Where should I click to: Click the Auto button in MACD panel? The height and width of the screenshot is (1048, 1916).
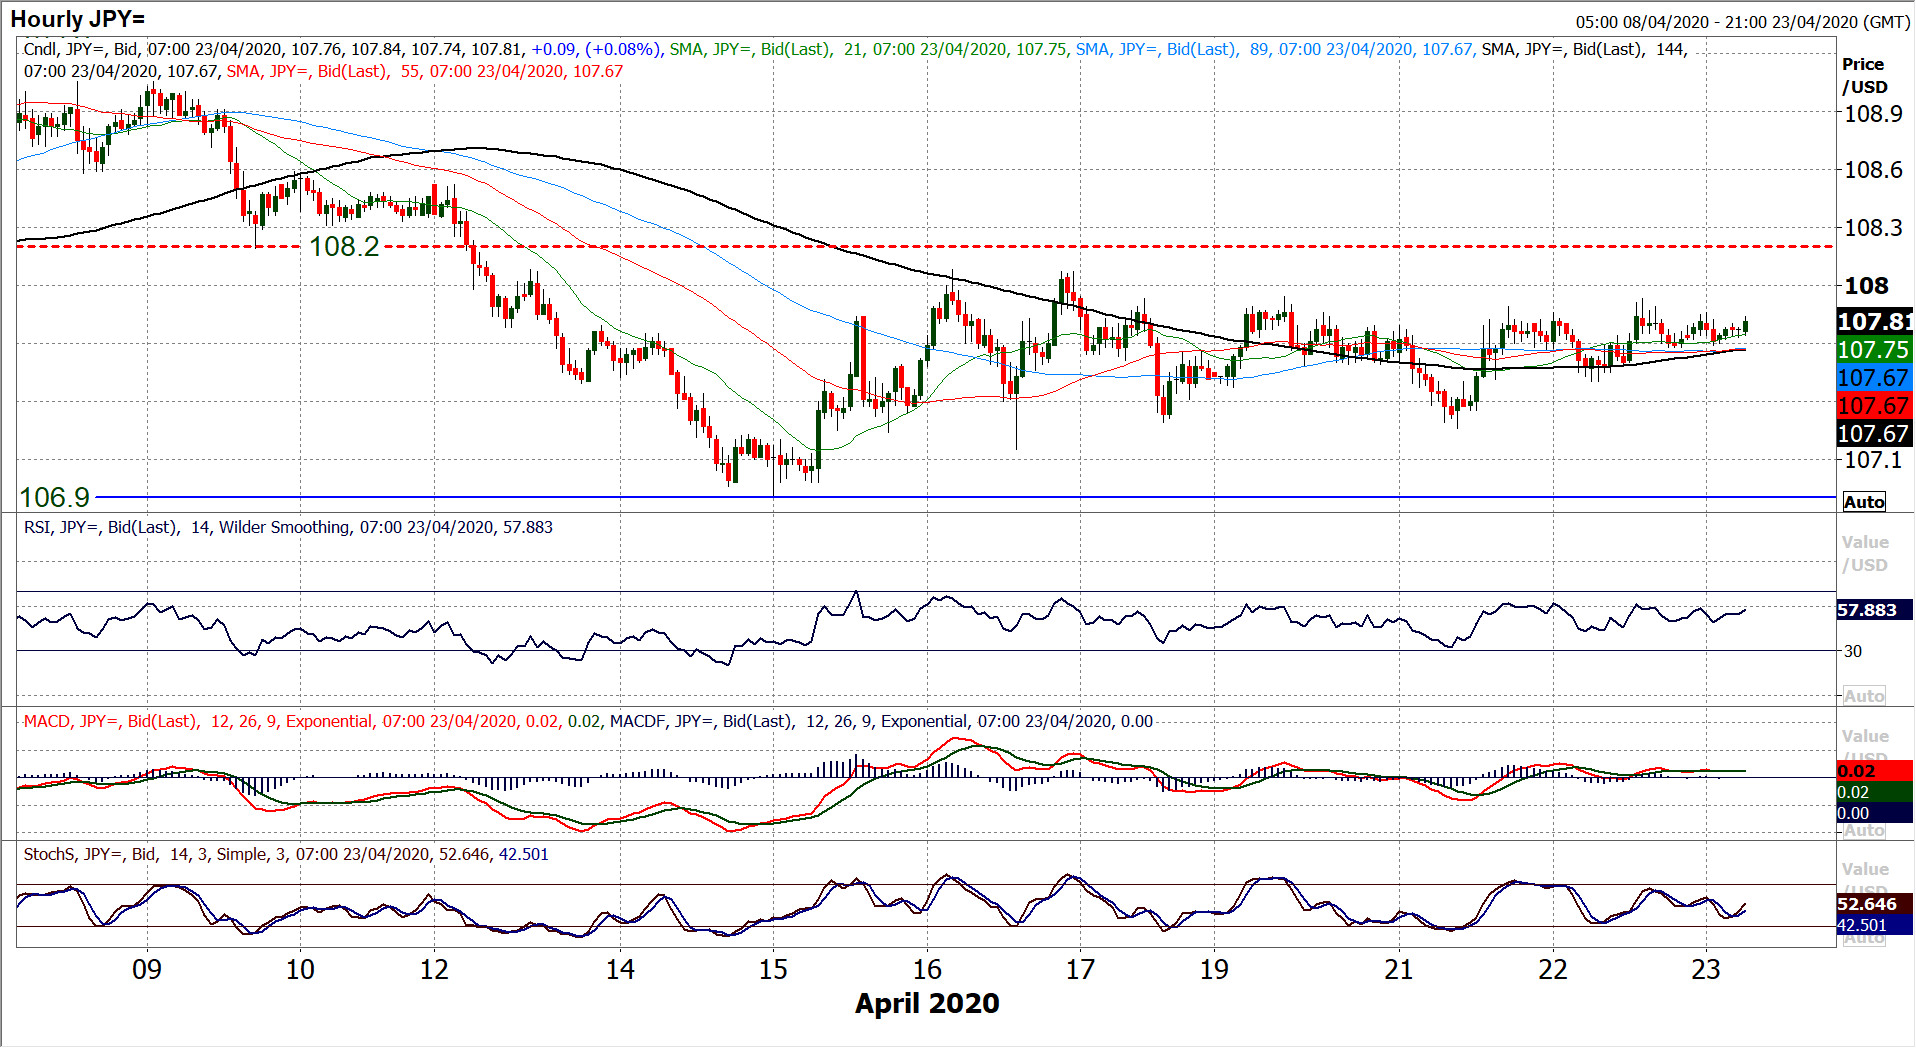point(1864,830)
